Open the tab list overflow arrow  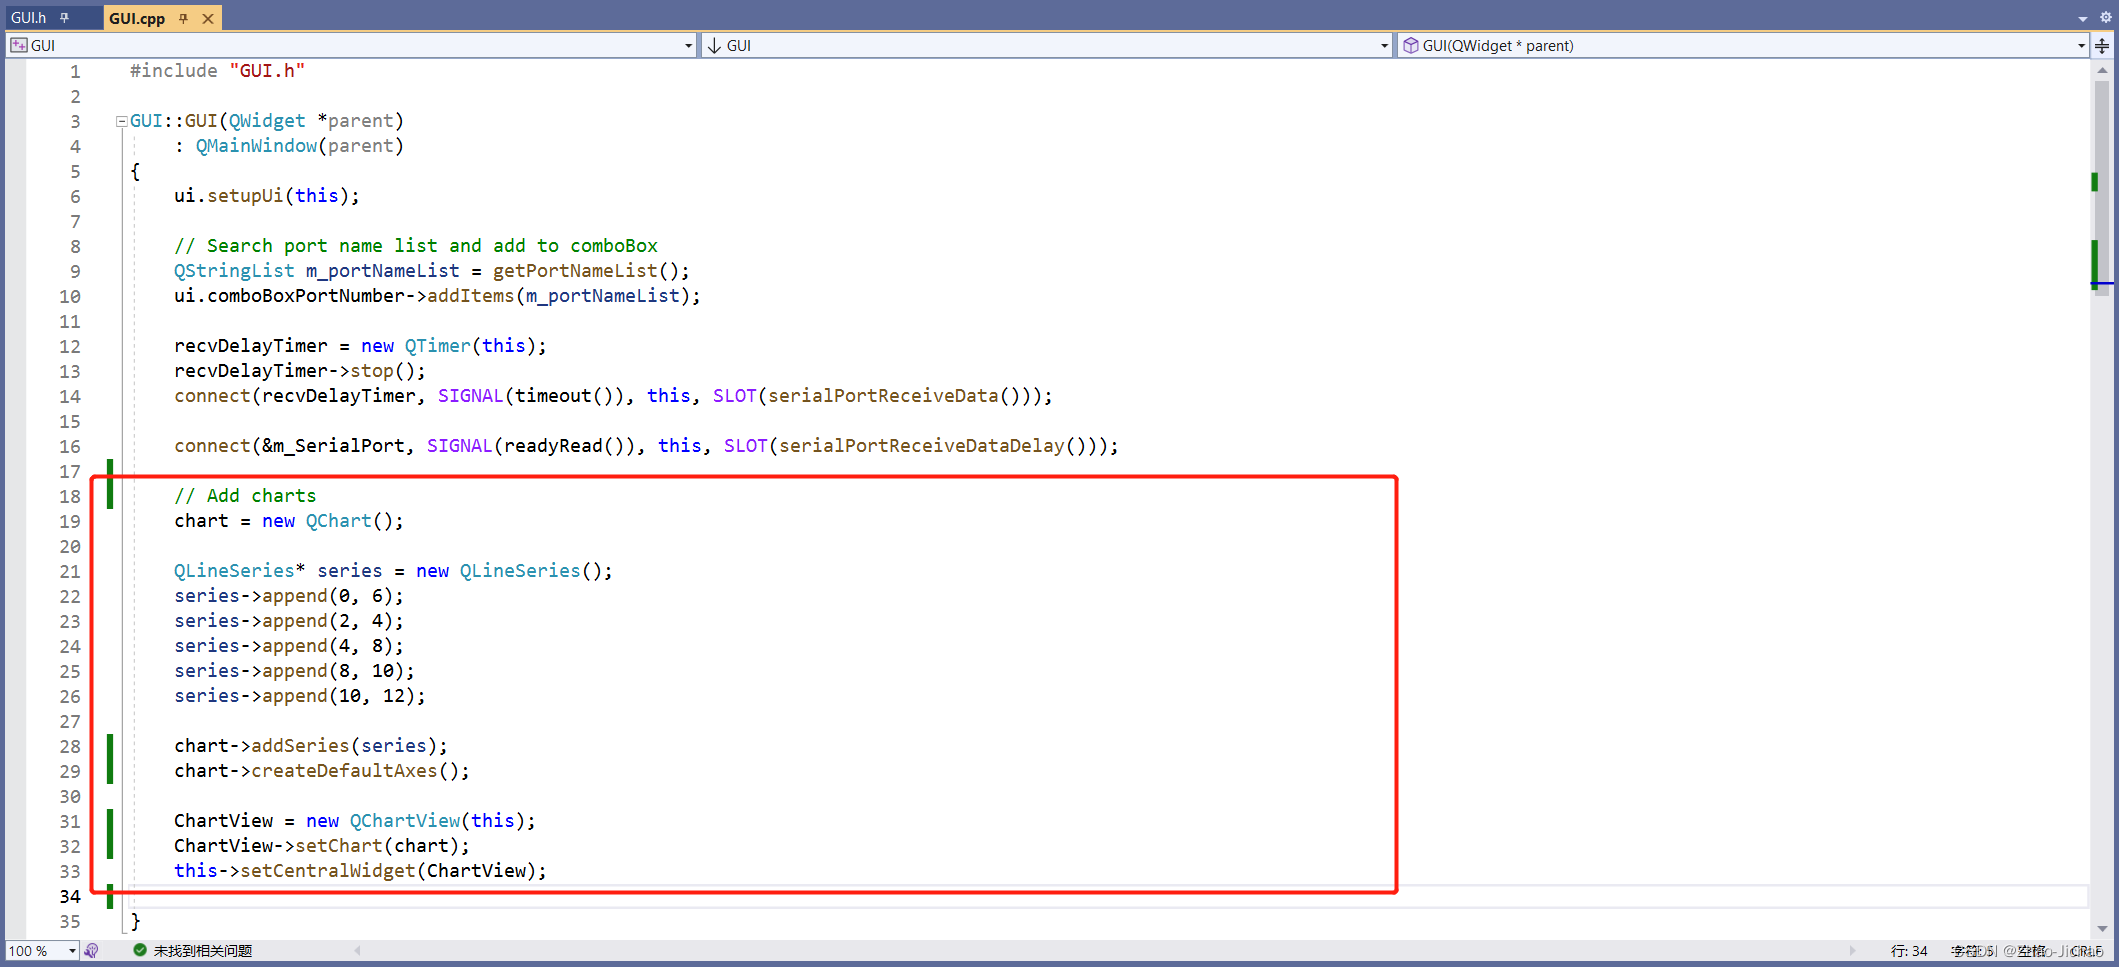[x=2082, y=18]
